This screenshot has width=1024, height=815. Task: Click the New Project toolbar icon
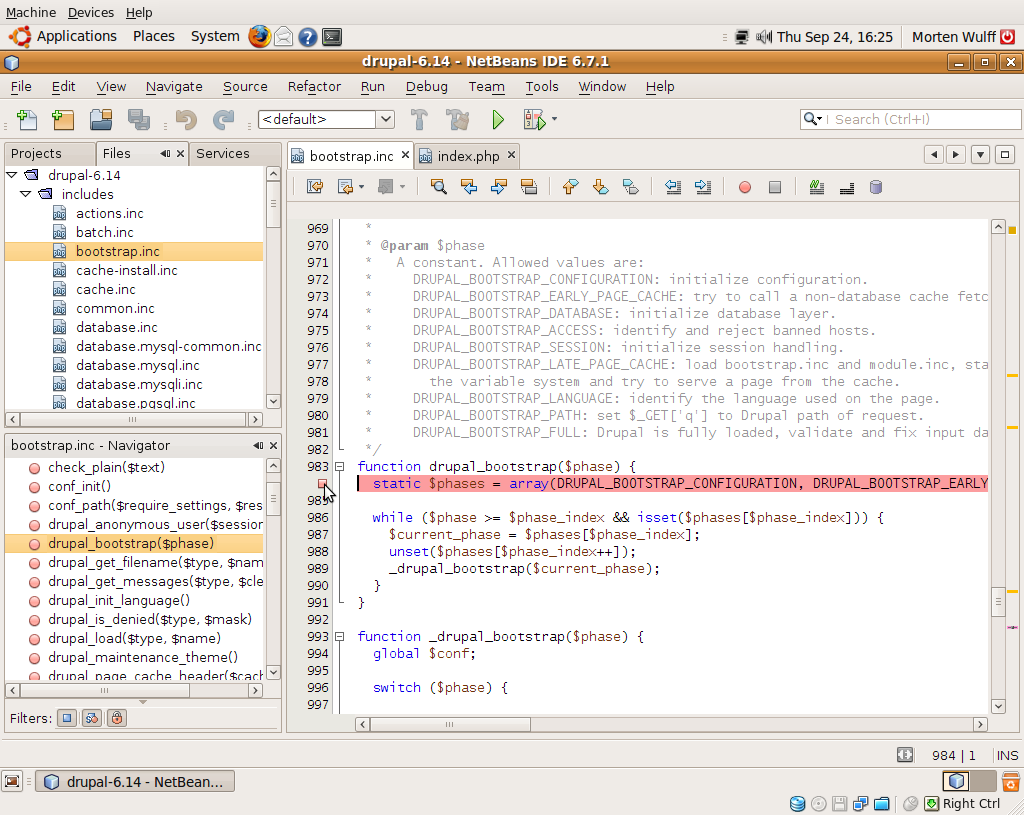pos(63,120)
